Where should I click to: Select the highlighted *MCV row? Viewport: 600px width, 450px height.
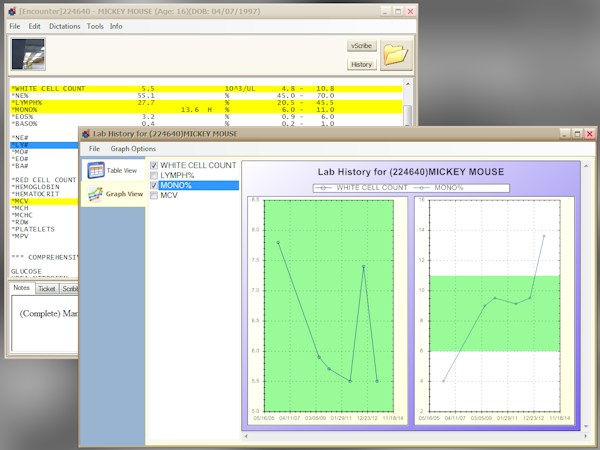(x=44, y=201)
